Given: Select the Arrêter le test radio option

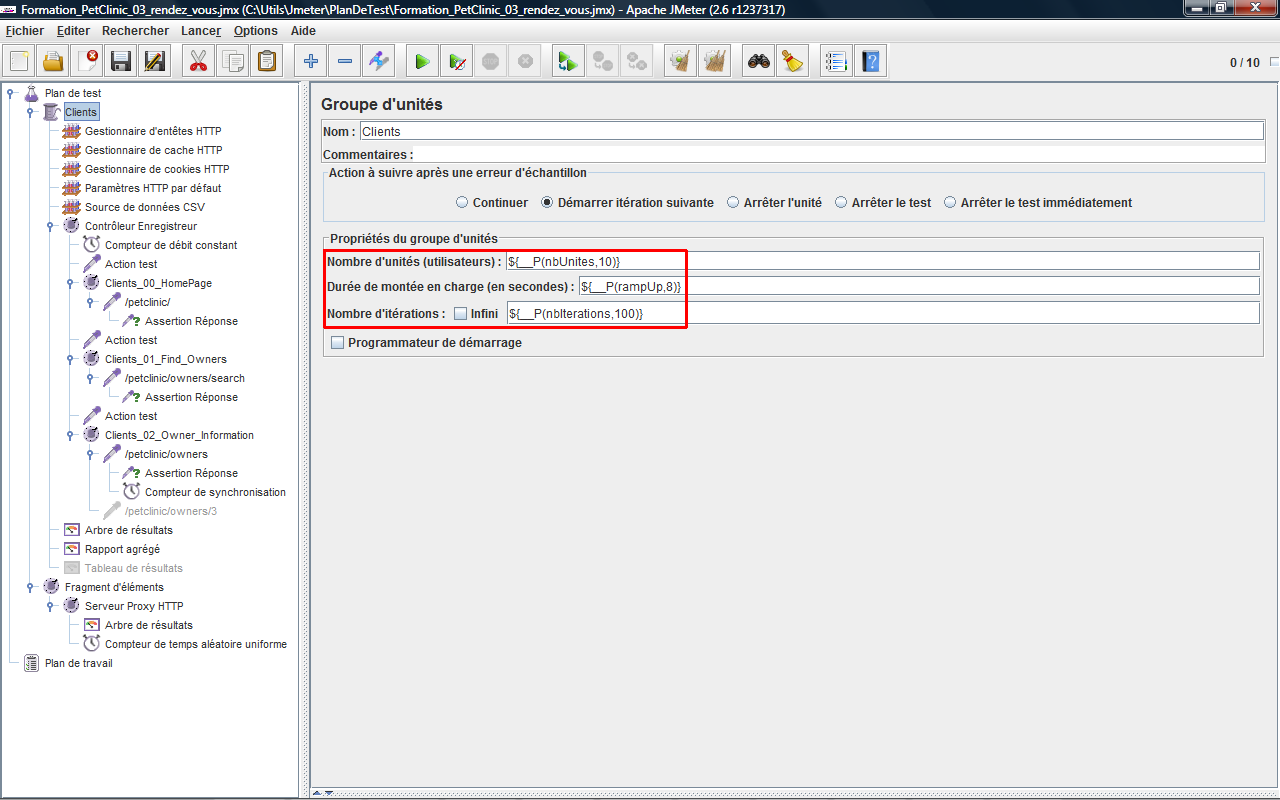Looking at the screenshot, I should pyautogui.click(x=841, y=202).
